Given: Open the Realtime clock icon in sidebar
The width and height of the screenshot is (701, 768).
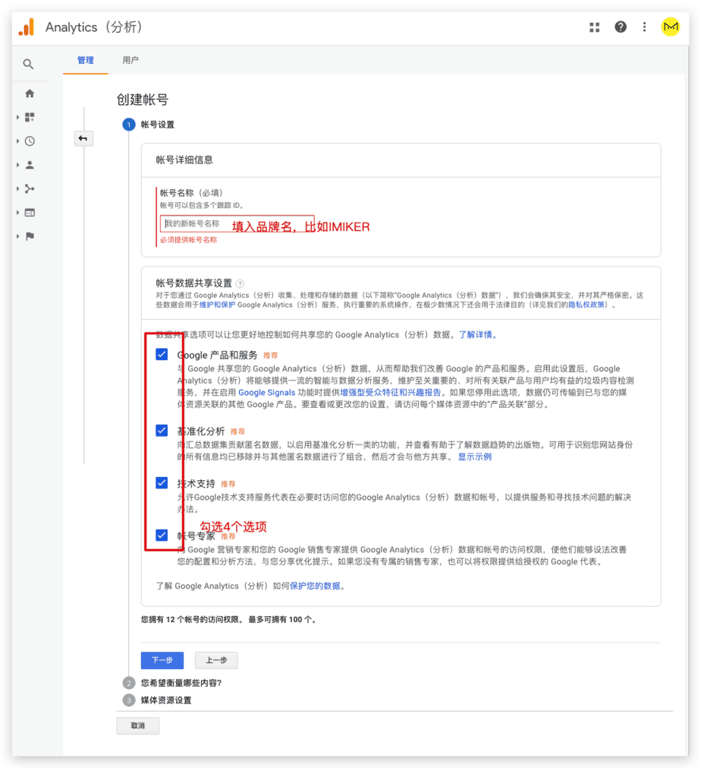Looking at the screenshot, I should (30, 141).
